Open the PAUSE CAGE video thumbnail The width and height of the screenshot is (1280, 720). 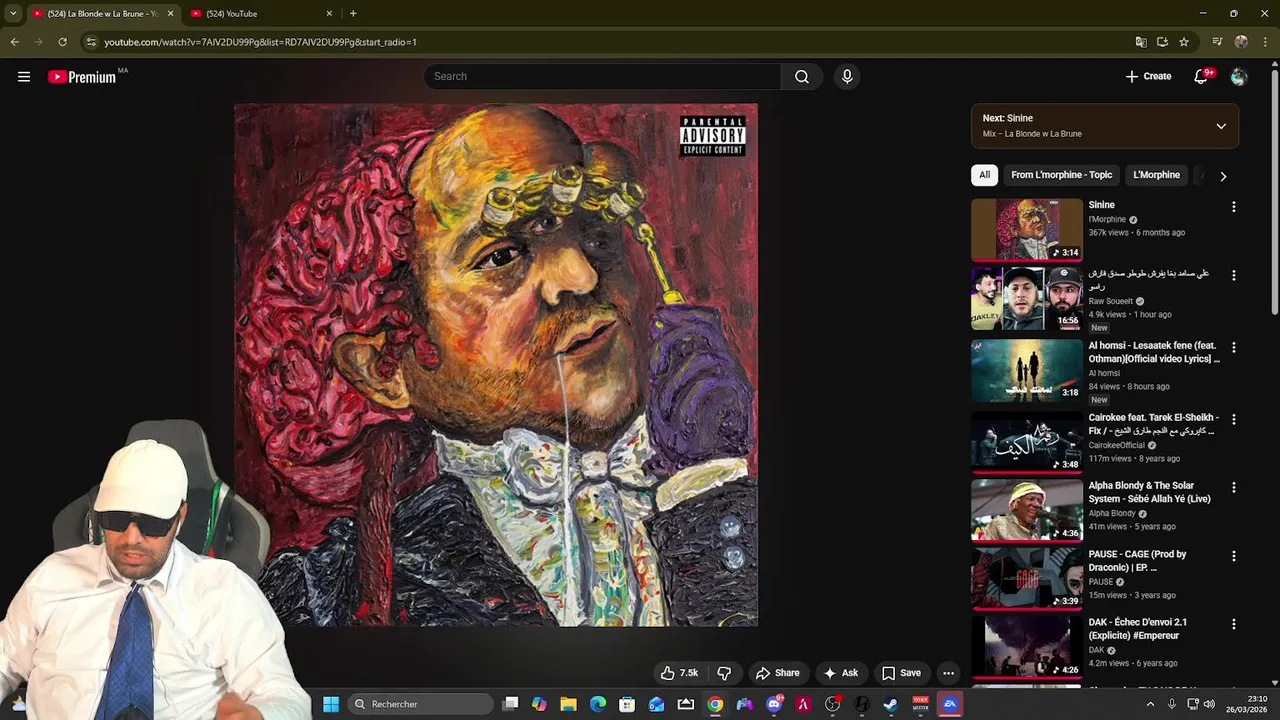[x=1026, y=578]
